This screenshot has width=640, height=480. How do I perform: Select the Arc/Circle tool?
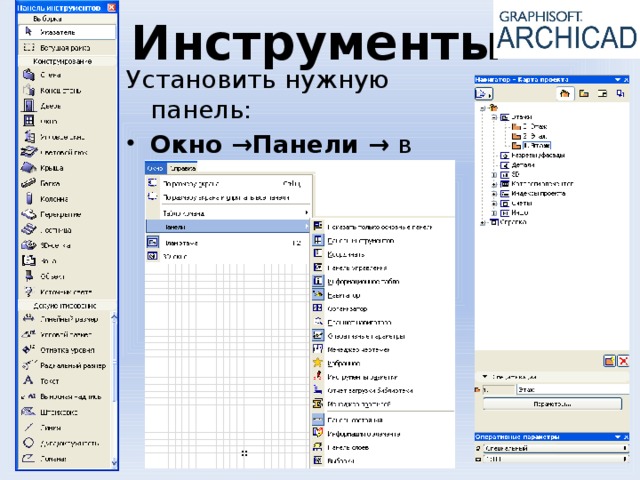64,443
